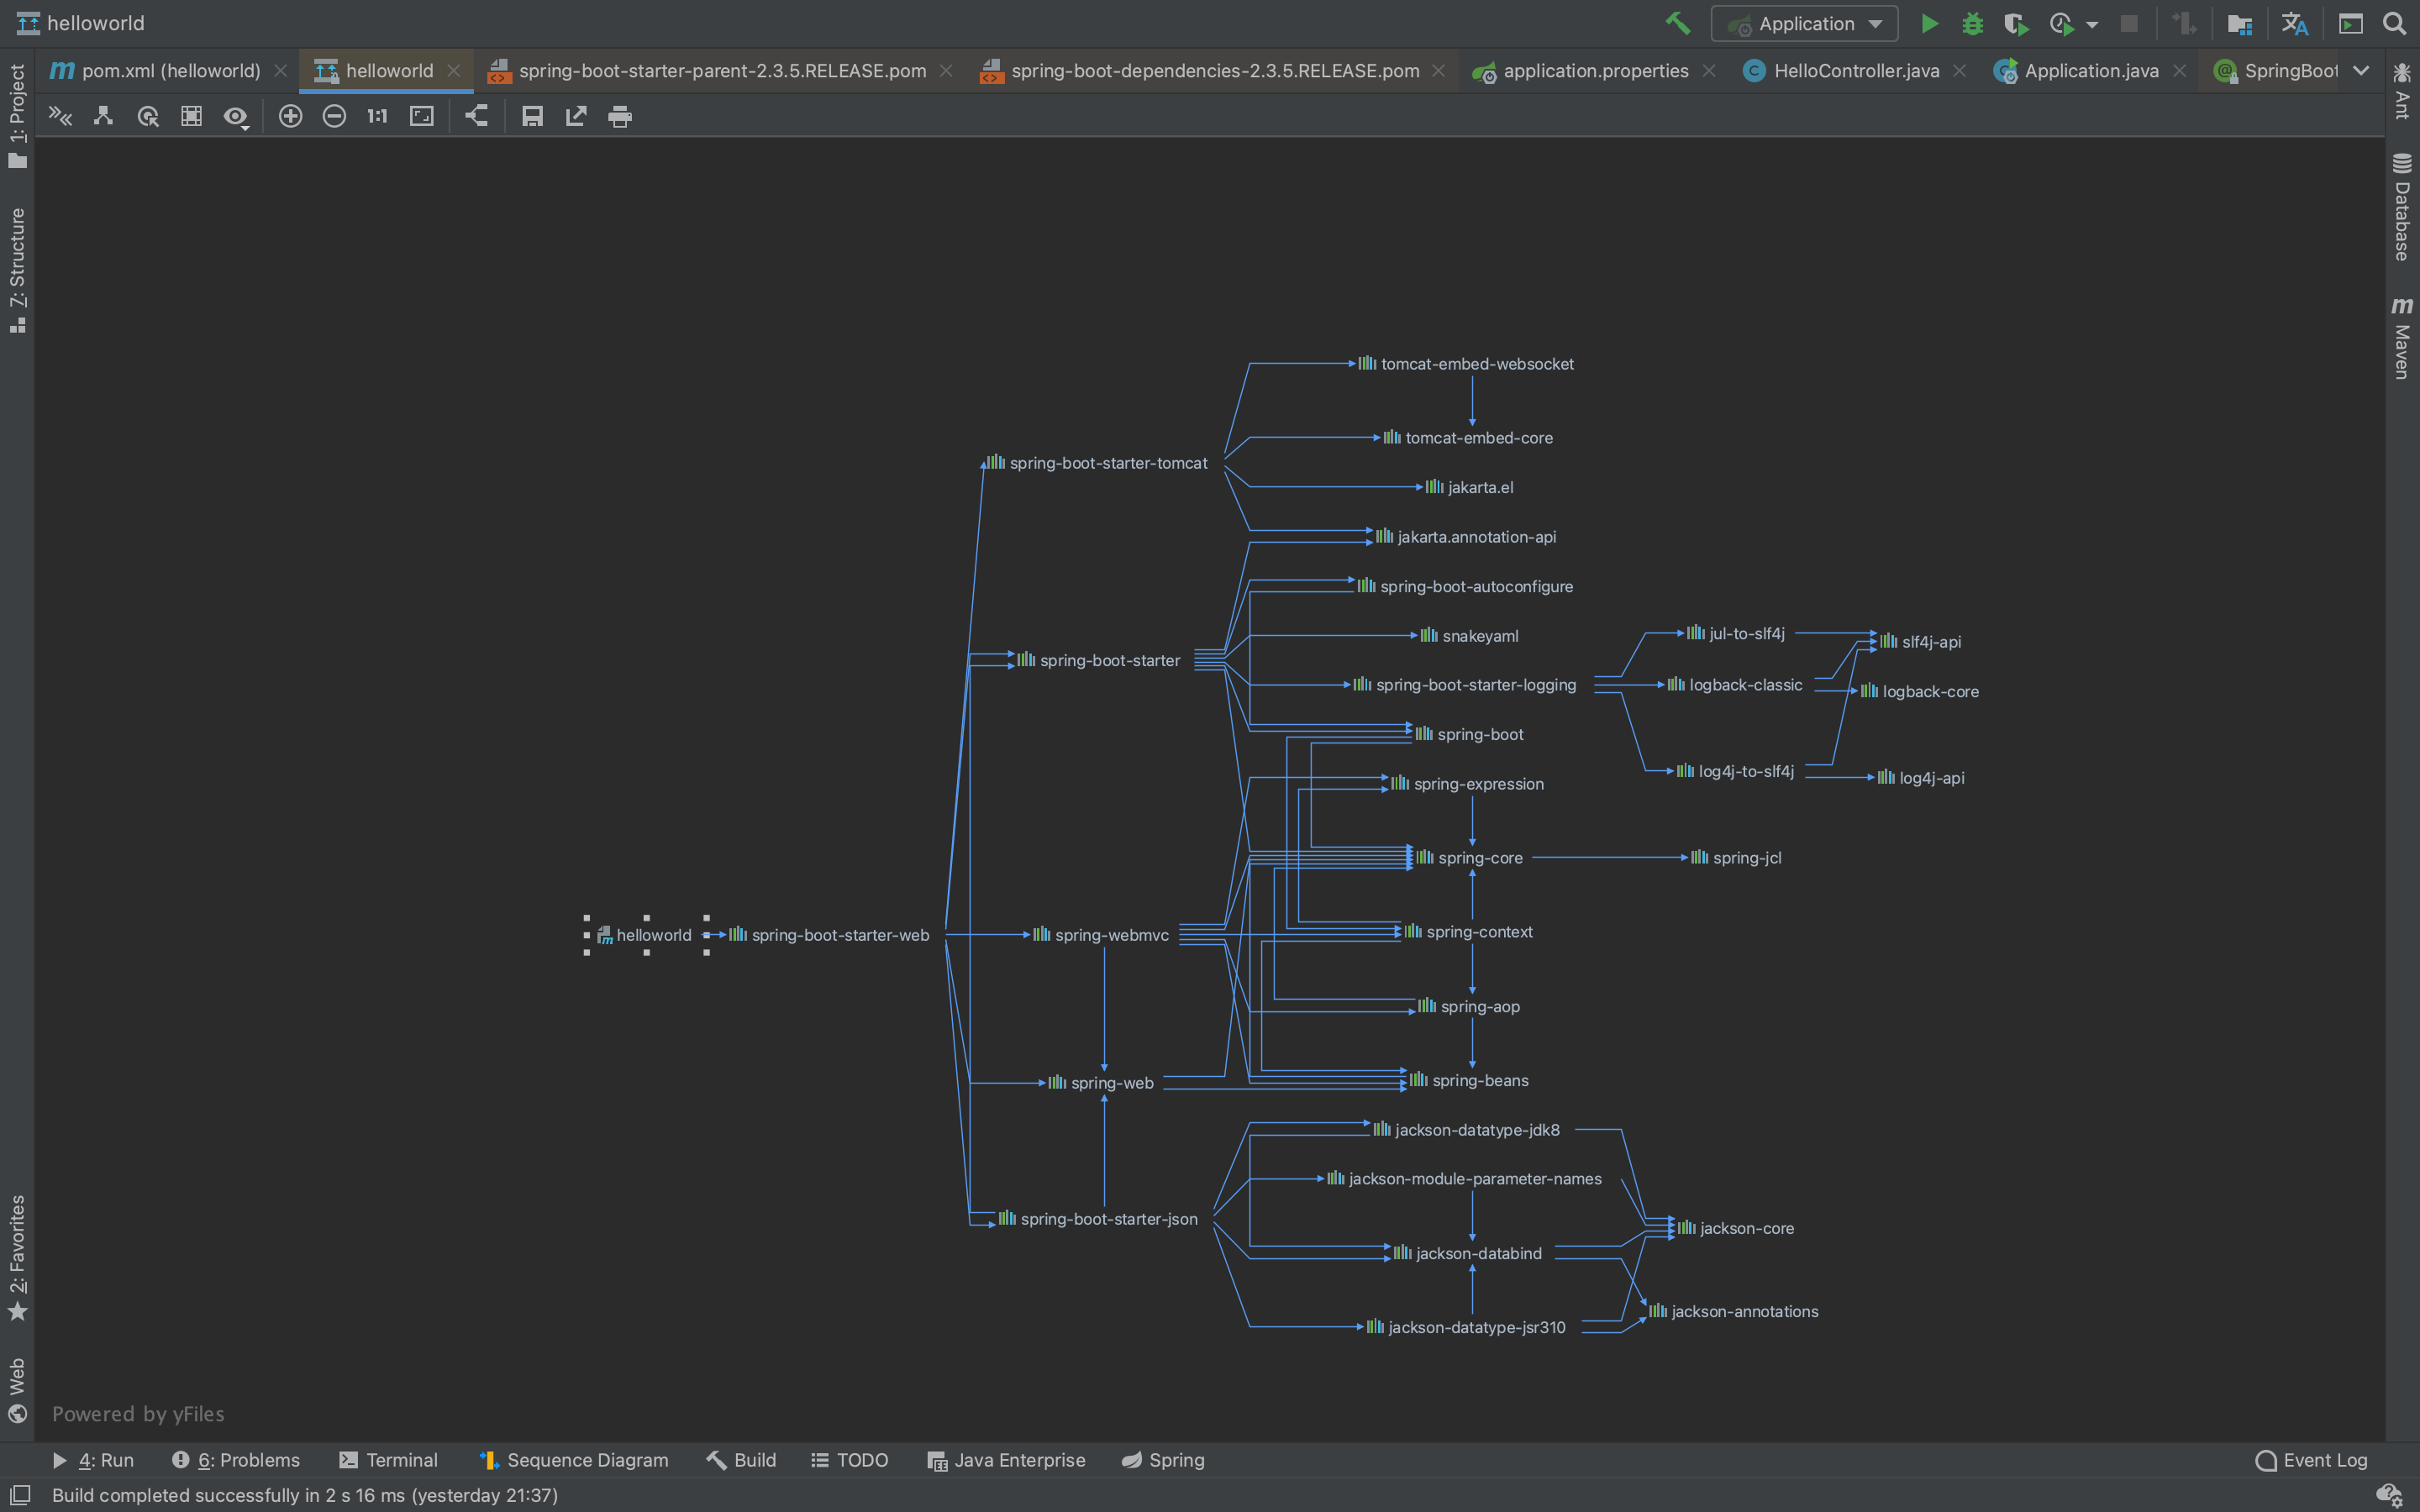Expand the profiler dropdown arrow
2420x1512 pixels.
pyautogui.click(x=2092, y=24)
